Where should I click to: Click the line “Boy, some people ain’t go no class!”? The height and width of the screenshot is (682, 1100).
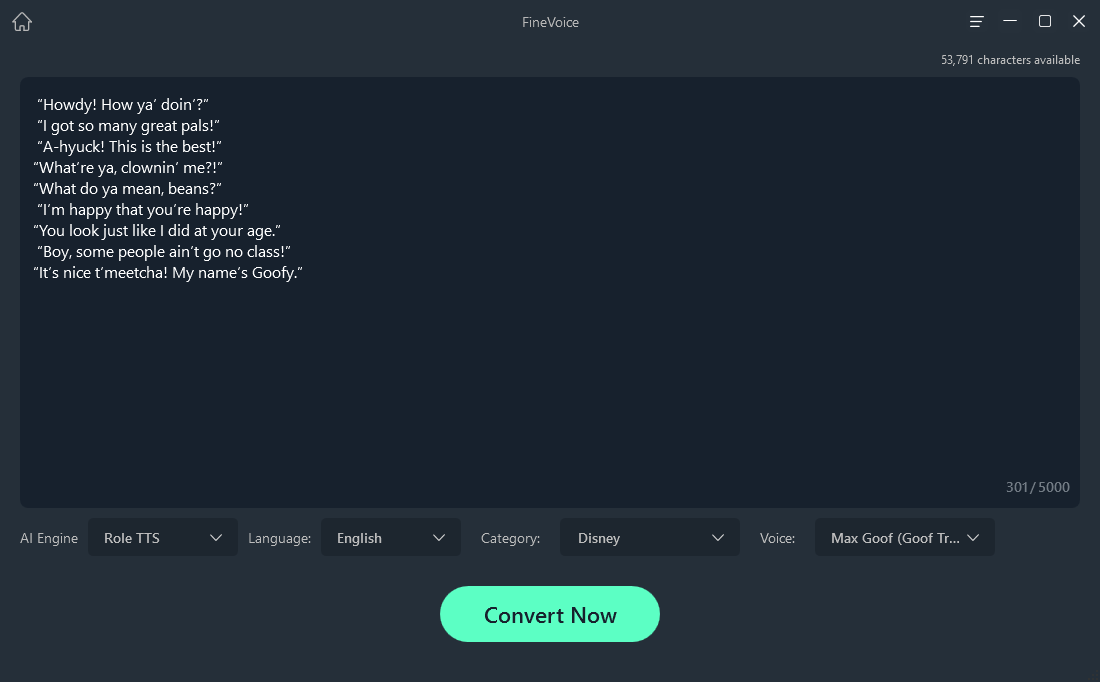pyautogui.click(x=163, y=252)
